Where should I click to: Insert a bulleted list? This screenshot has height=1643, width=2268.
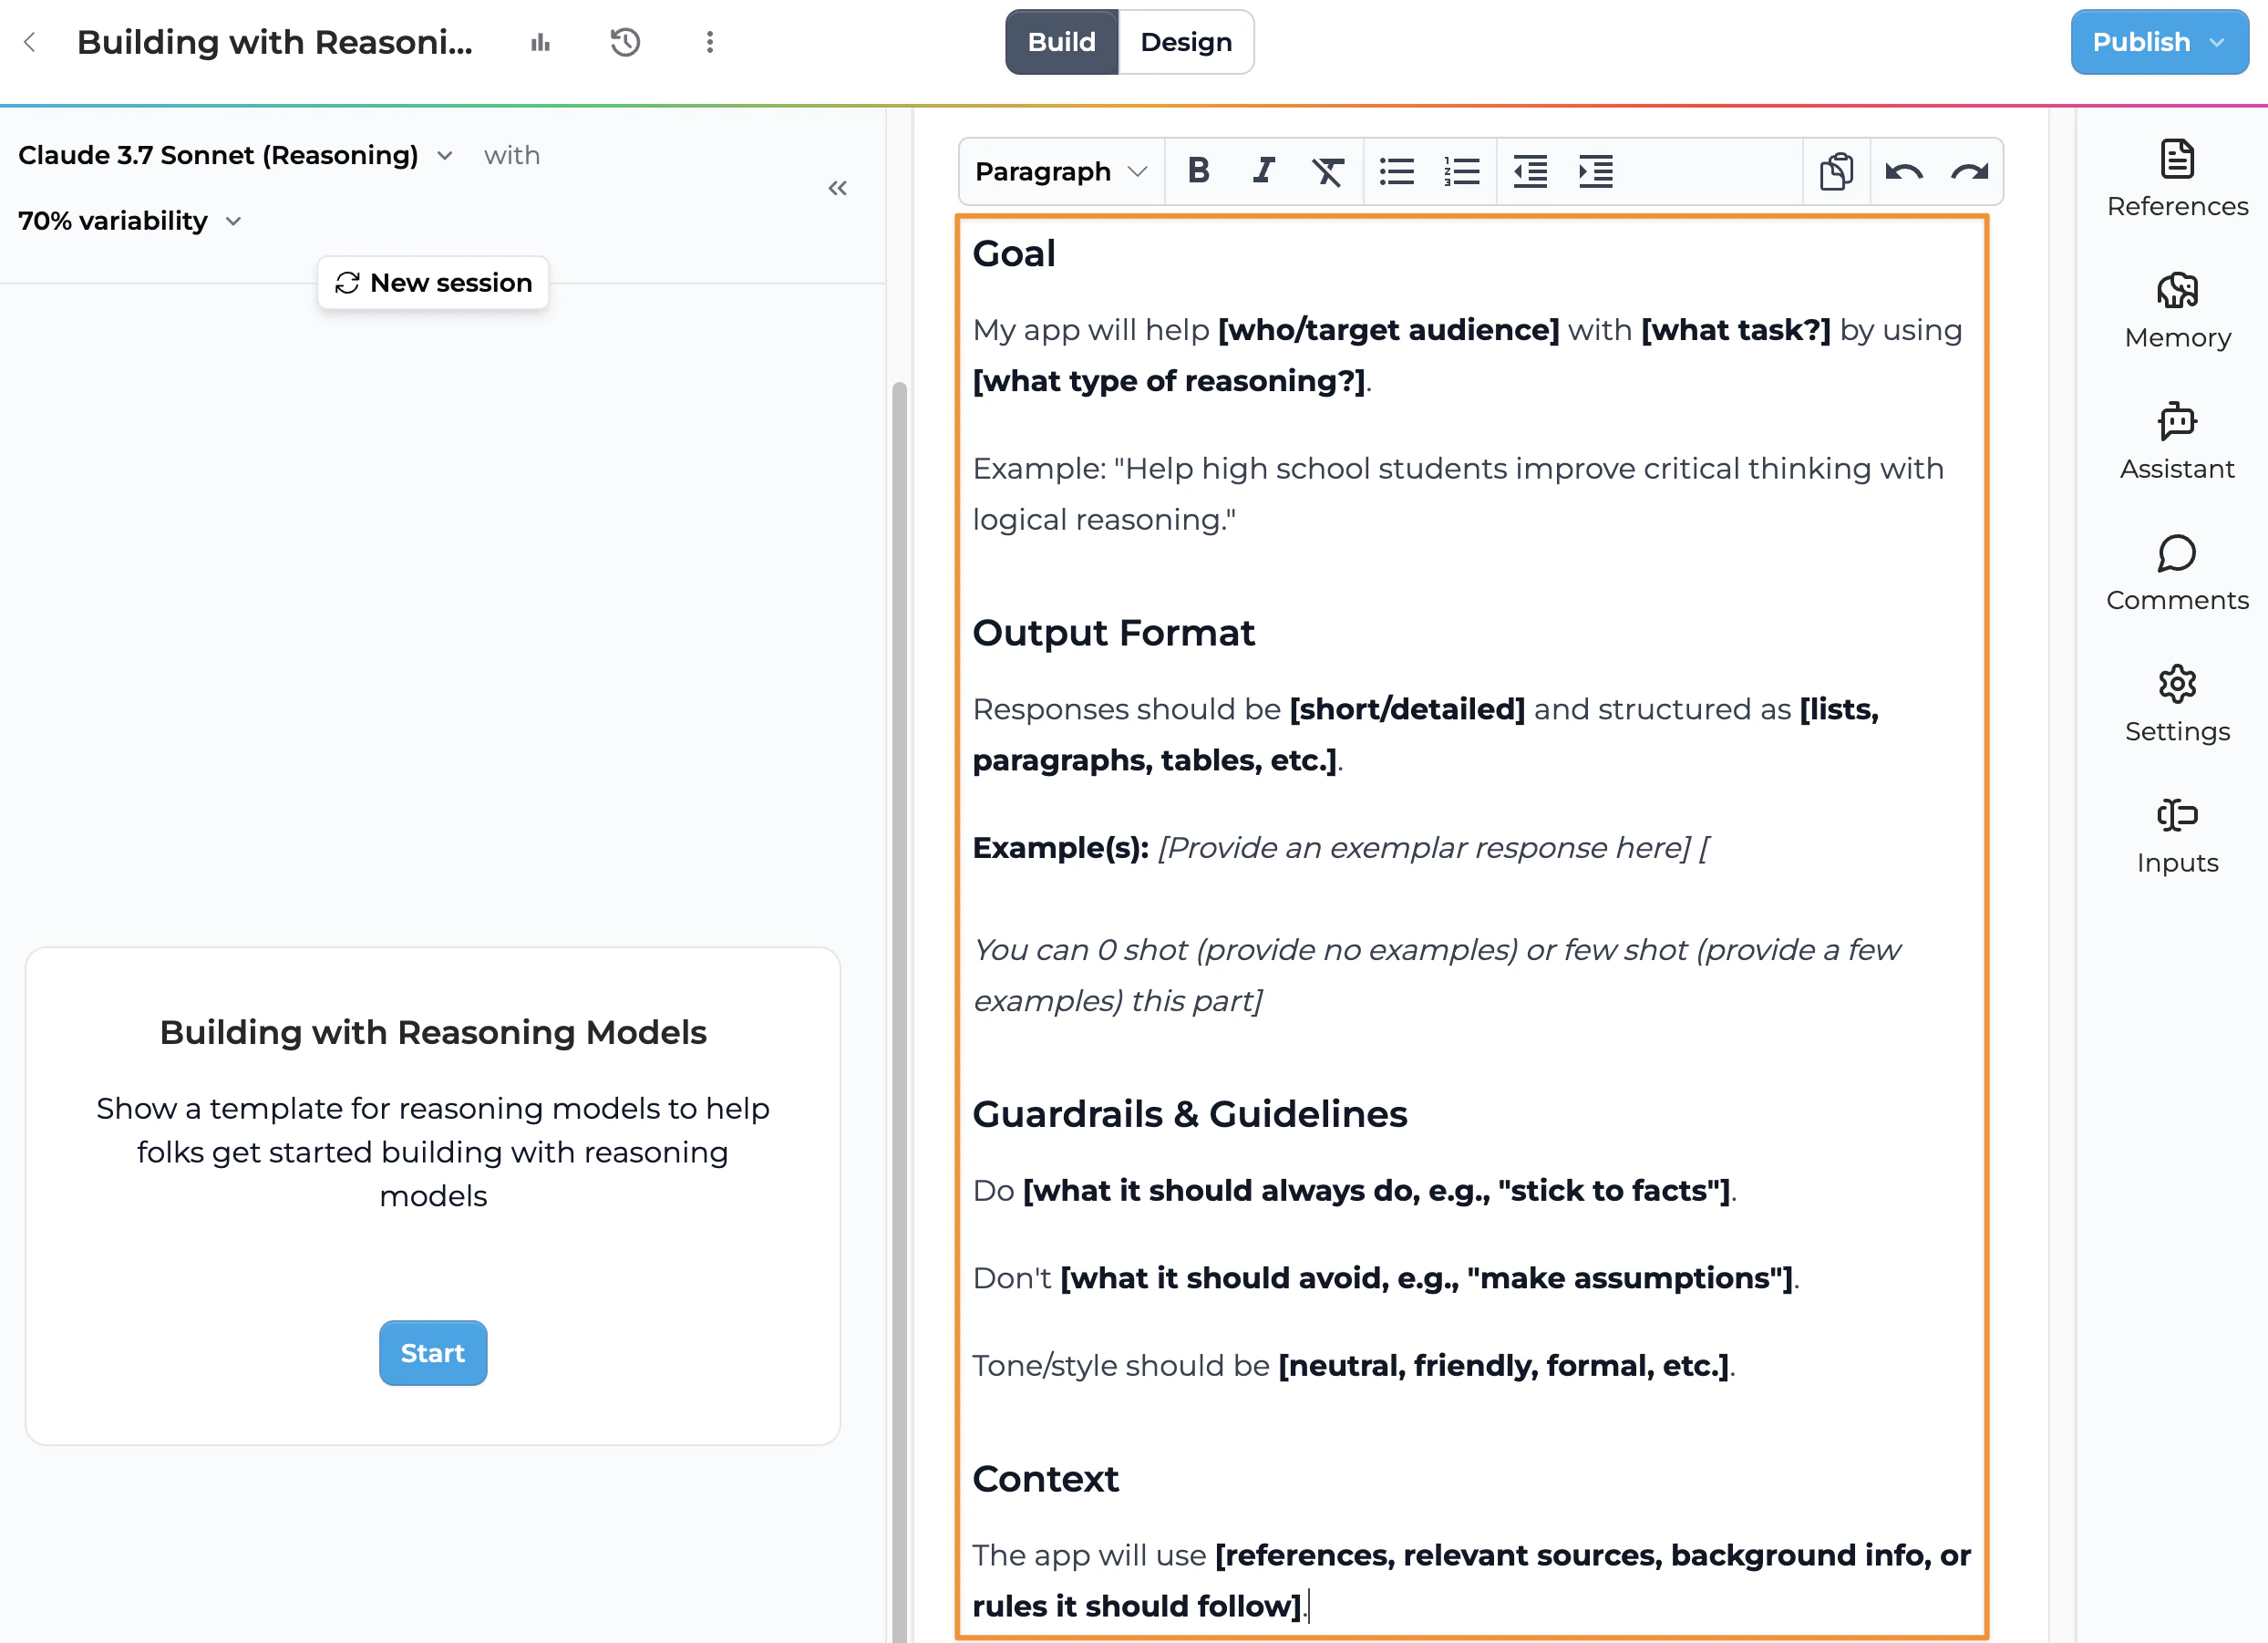pos(1396,171)
